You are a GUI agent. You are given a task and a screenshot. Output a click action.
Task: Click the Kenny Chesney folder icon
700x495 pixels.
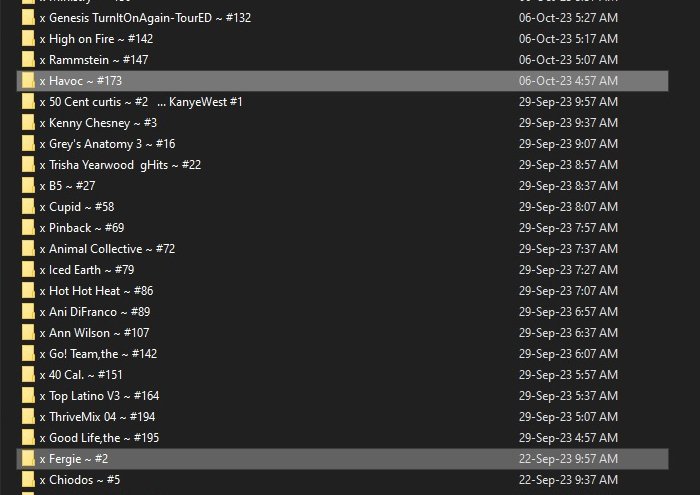point(28,123)
